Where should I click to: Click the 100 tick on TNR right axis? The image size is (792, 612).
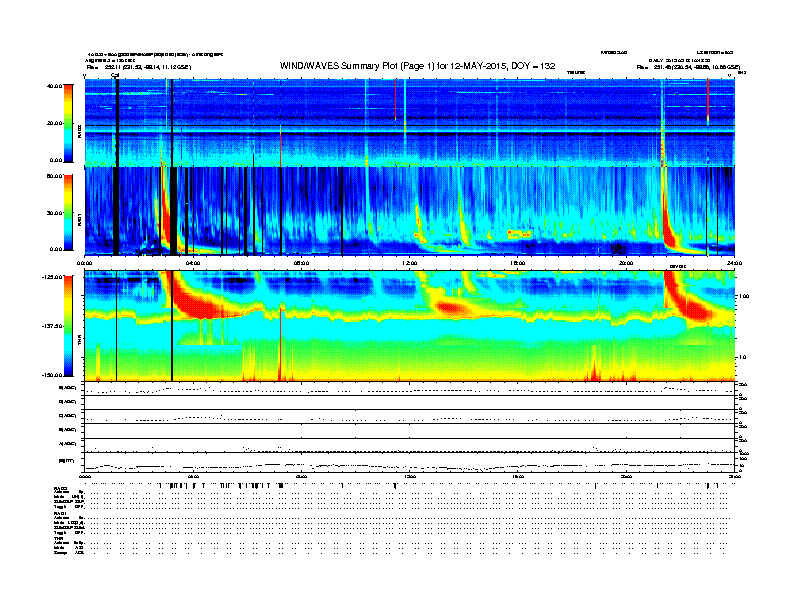tap(743, 296)
